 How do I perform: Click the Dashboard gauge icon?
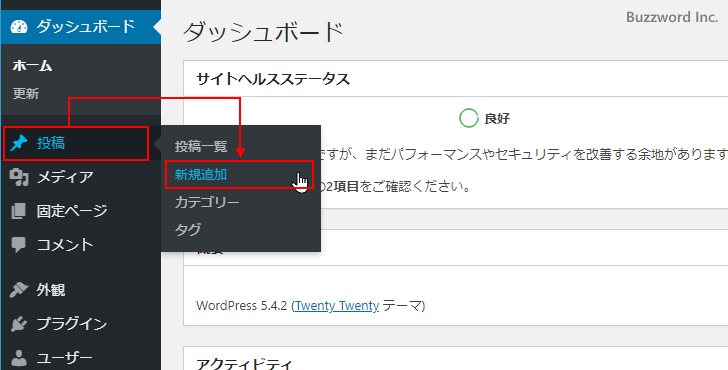(19, 27)
